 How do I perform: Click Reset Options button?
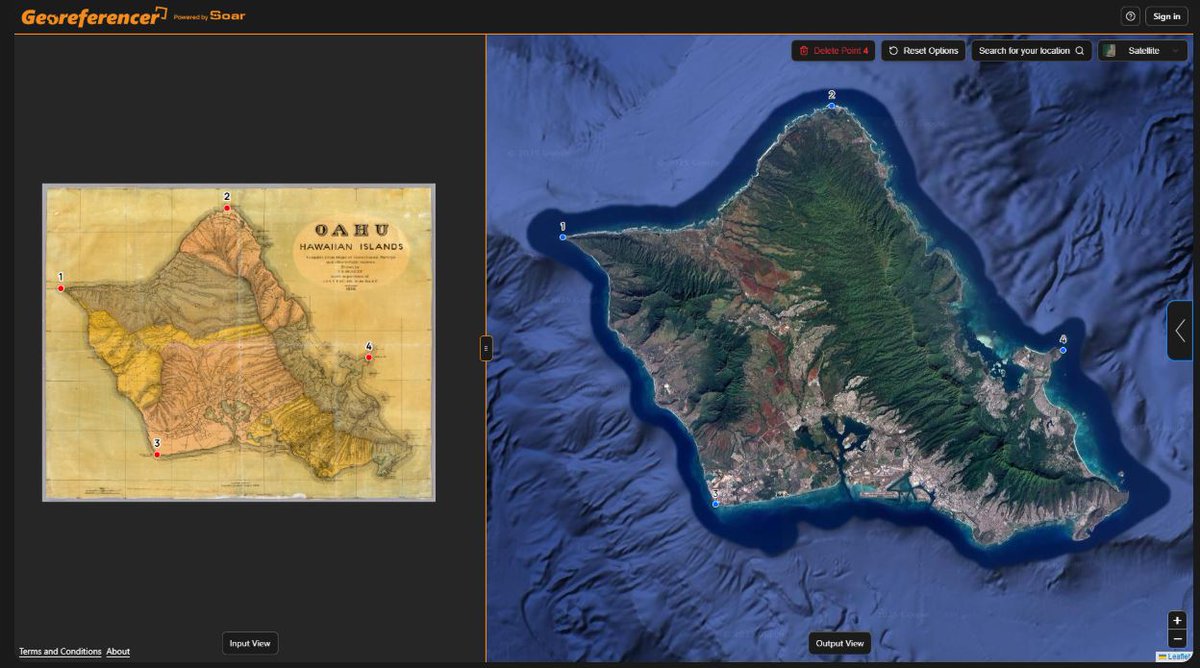point(923,50)
